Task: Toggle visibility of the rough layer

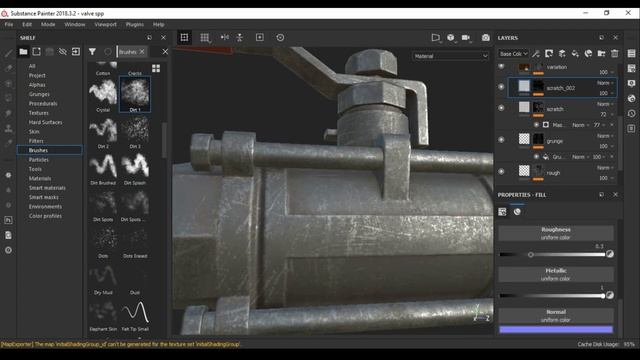Action: pyautogui.click(x=501, y=172)
